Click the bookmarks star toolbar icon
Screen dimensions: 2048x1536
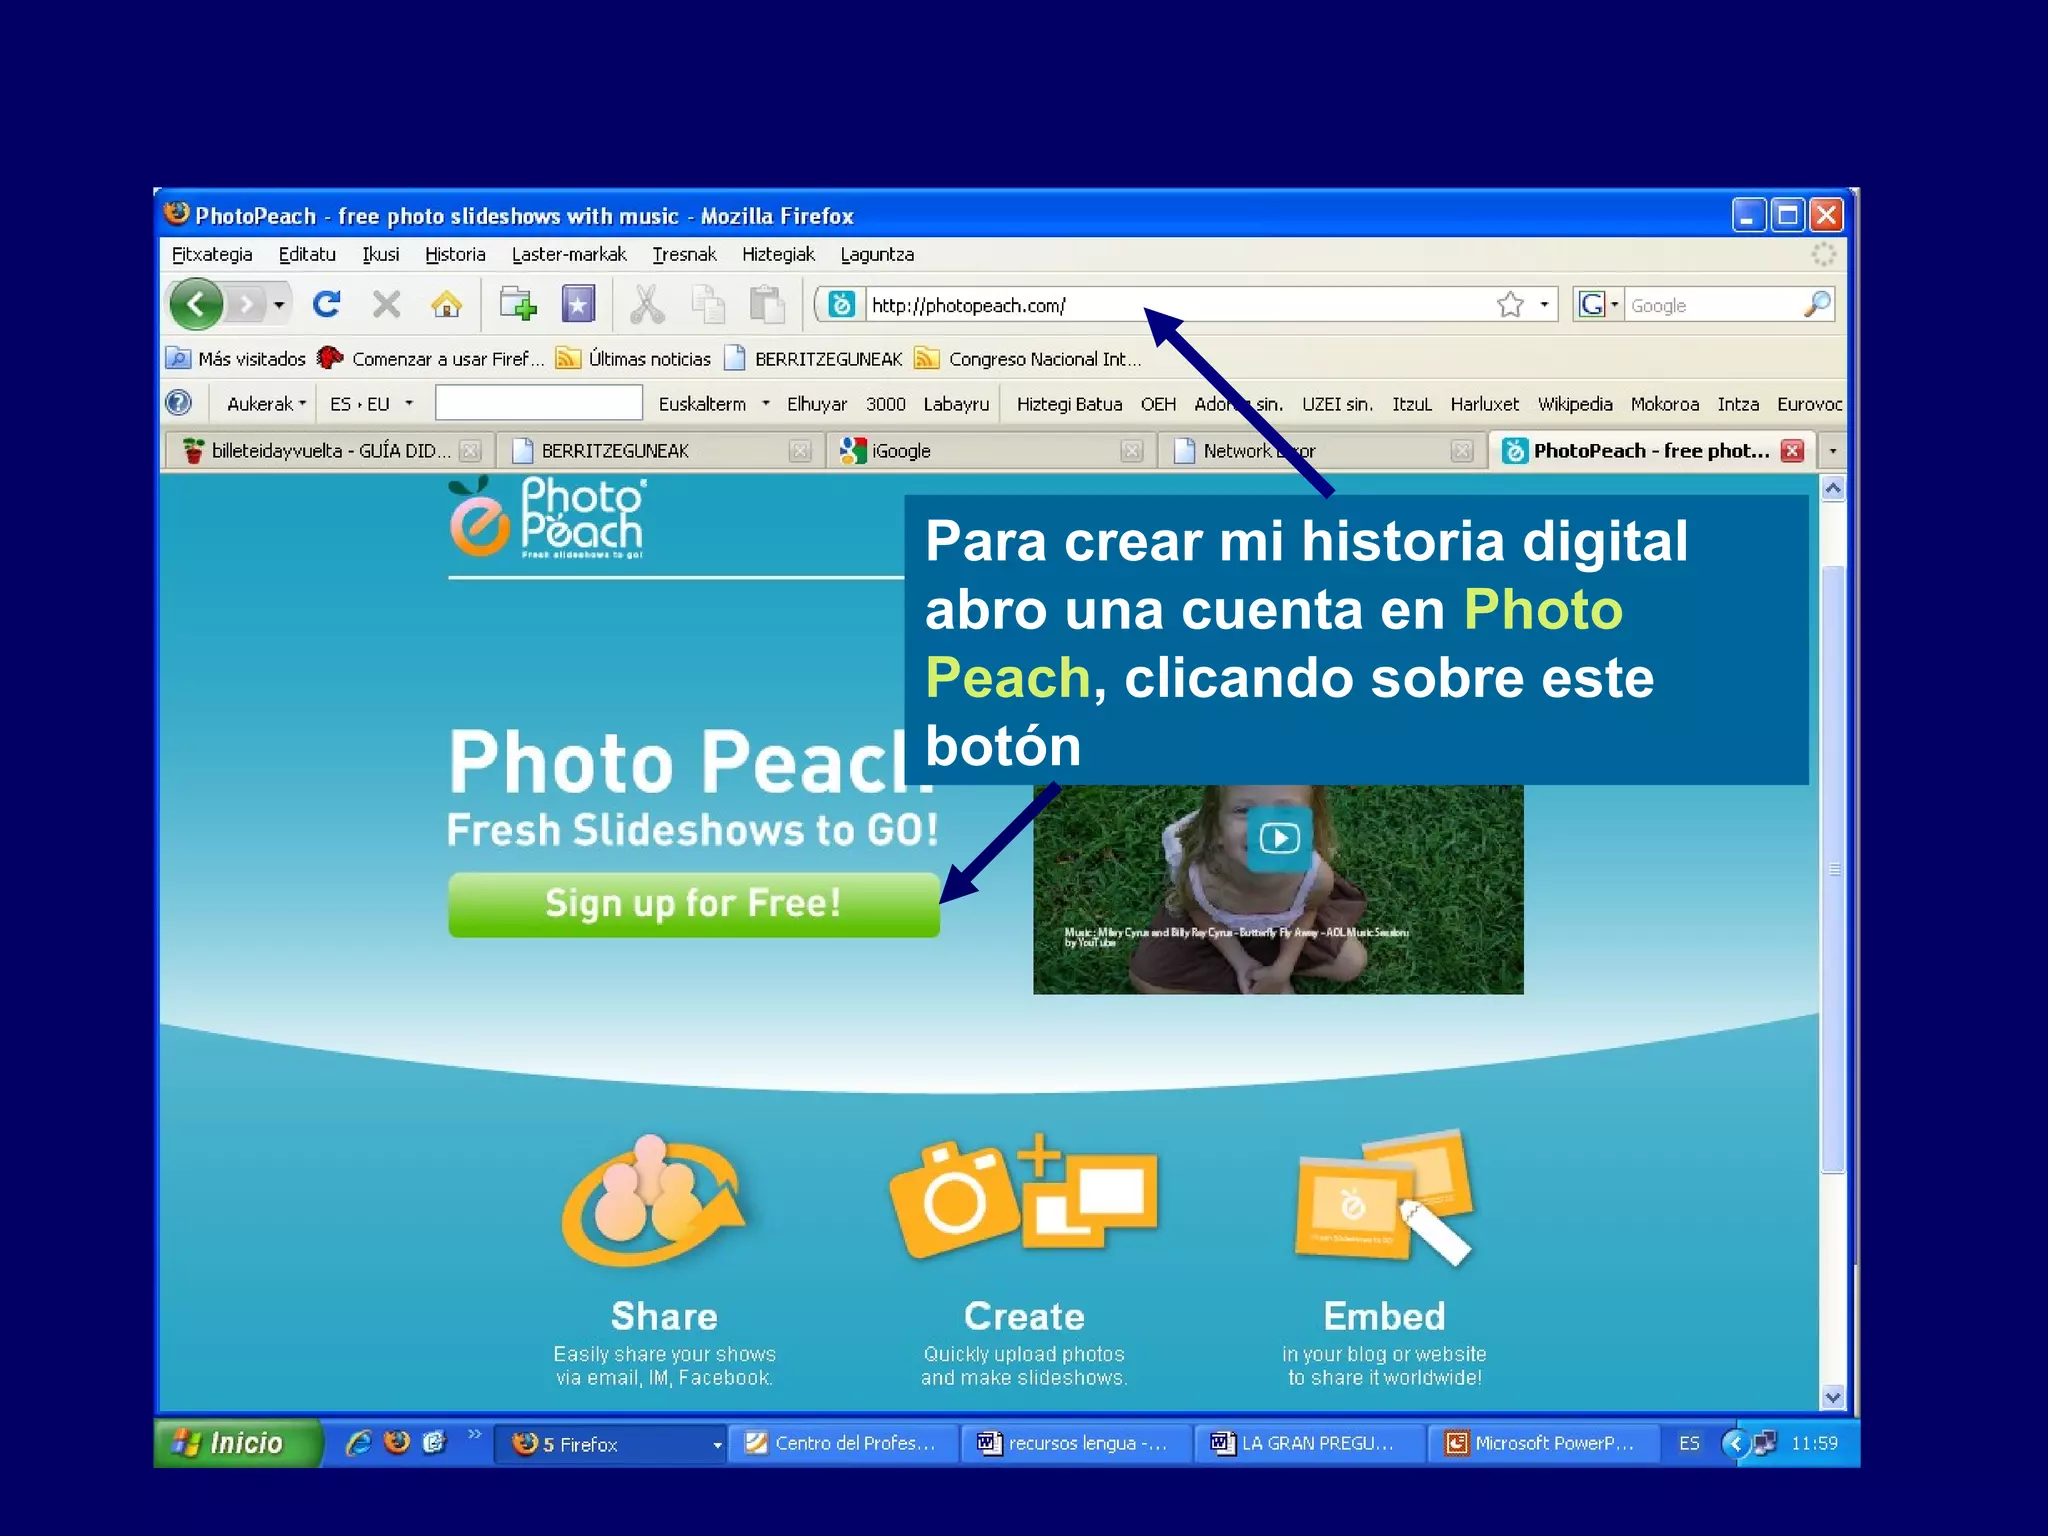[x=578, y=304]
